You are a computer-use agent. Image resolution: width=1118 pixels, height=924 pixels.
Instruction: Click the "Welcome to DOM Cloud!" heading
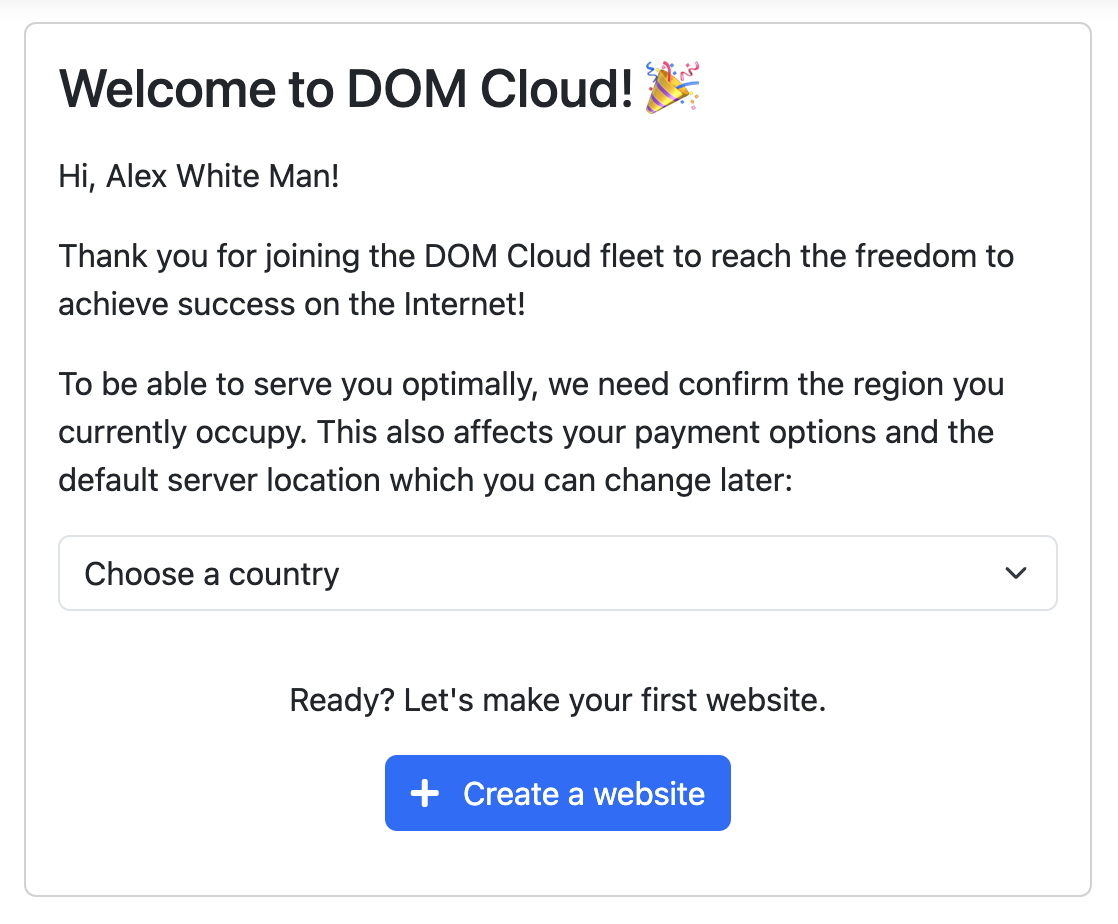pyautogui.click(x=346, y=90)
